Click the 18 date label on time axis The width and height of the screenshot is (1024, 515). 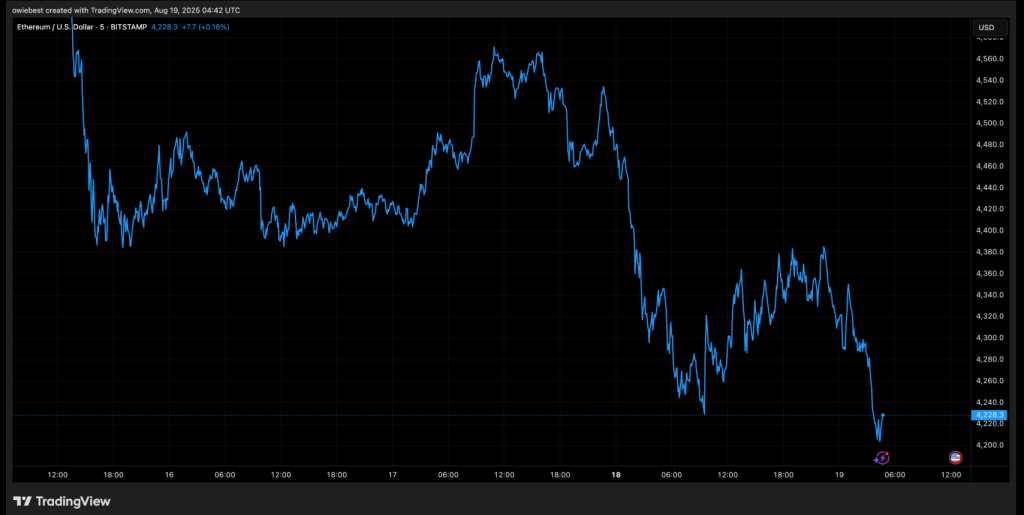pyautogui.click(x=616, y=475)
